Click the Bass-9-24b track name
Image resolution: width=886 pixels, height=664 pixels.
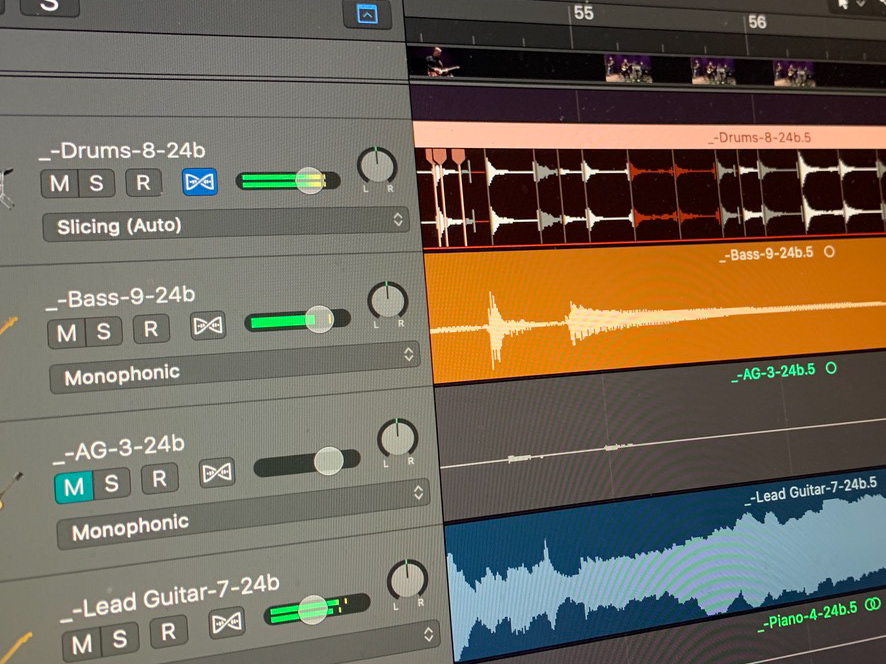pos(121,298)
